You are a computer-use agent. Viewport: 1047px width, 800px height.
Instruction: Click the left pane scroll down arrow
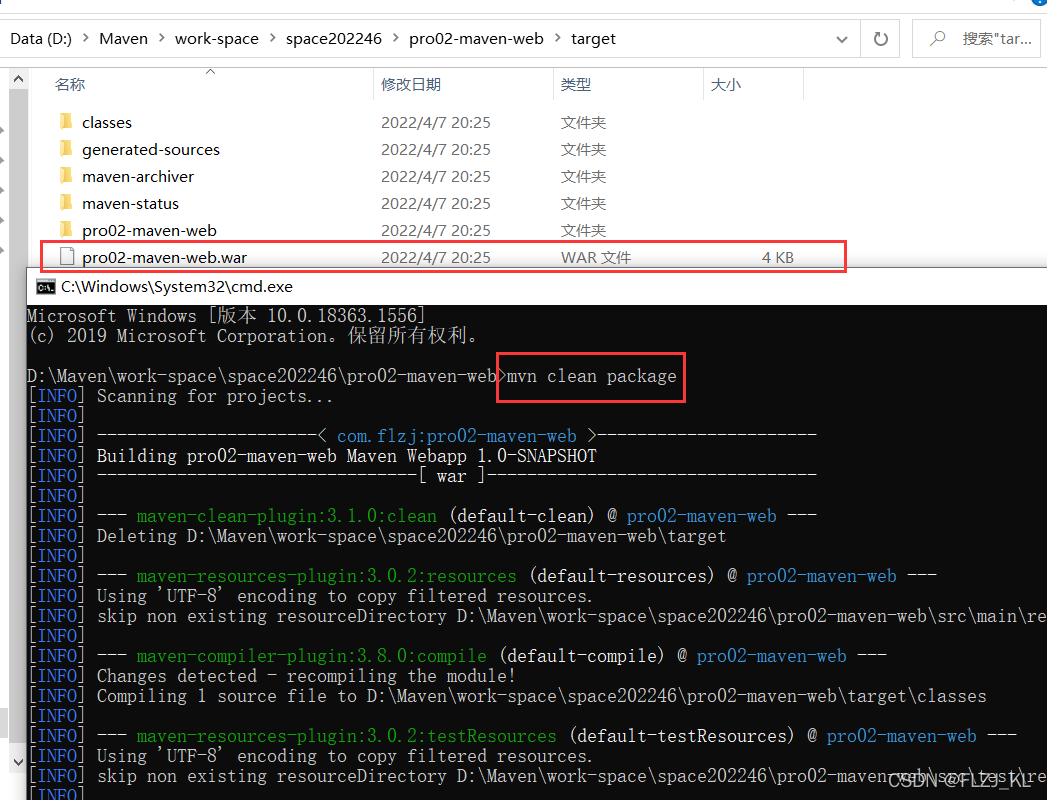pyautogui.click(x=19, y=761)
